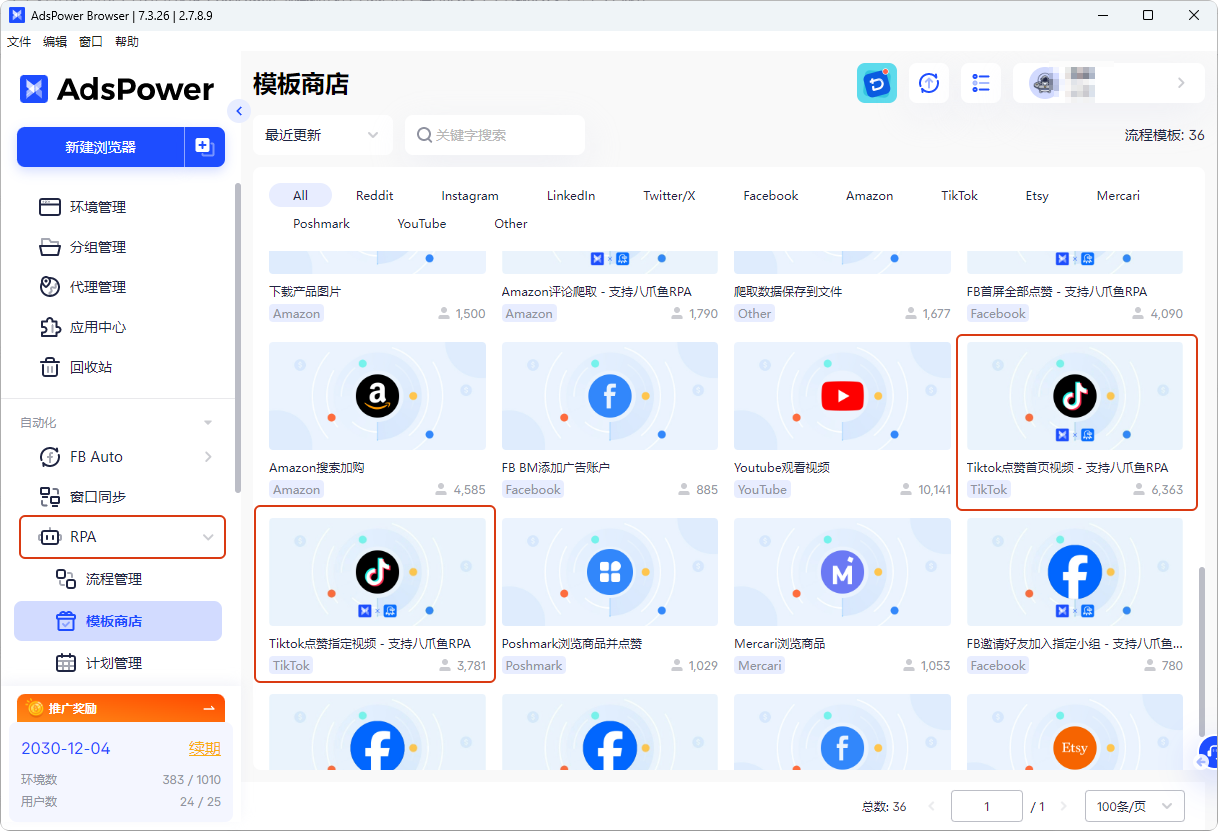The width and height of the screenshot is (1218, 831).
Task: Collapse the 自动化 section header
Action: [x=208, y=423]
